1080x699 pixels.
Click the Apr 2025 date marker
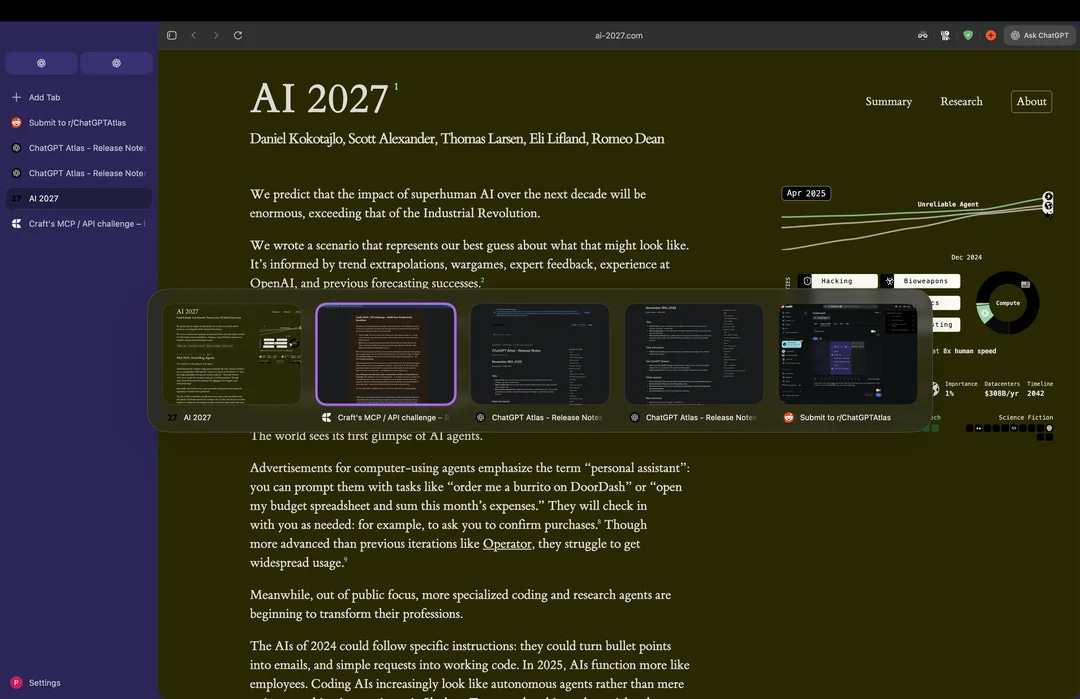(806, 194)
